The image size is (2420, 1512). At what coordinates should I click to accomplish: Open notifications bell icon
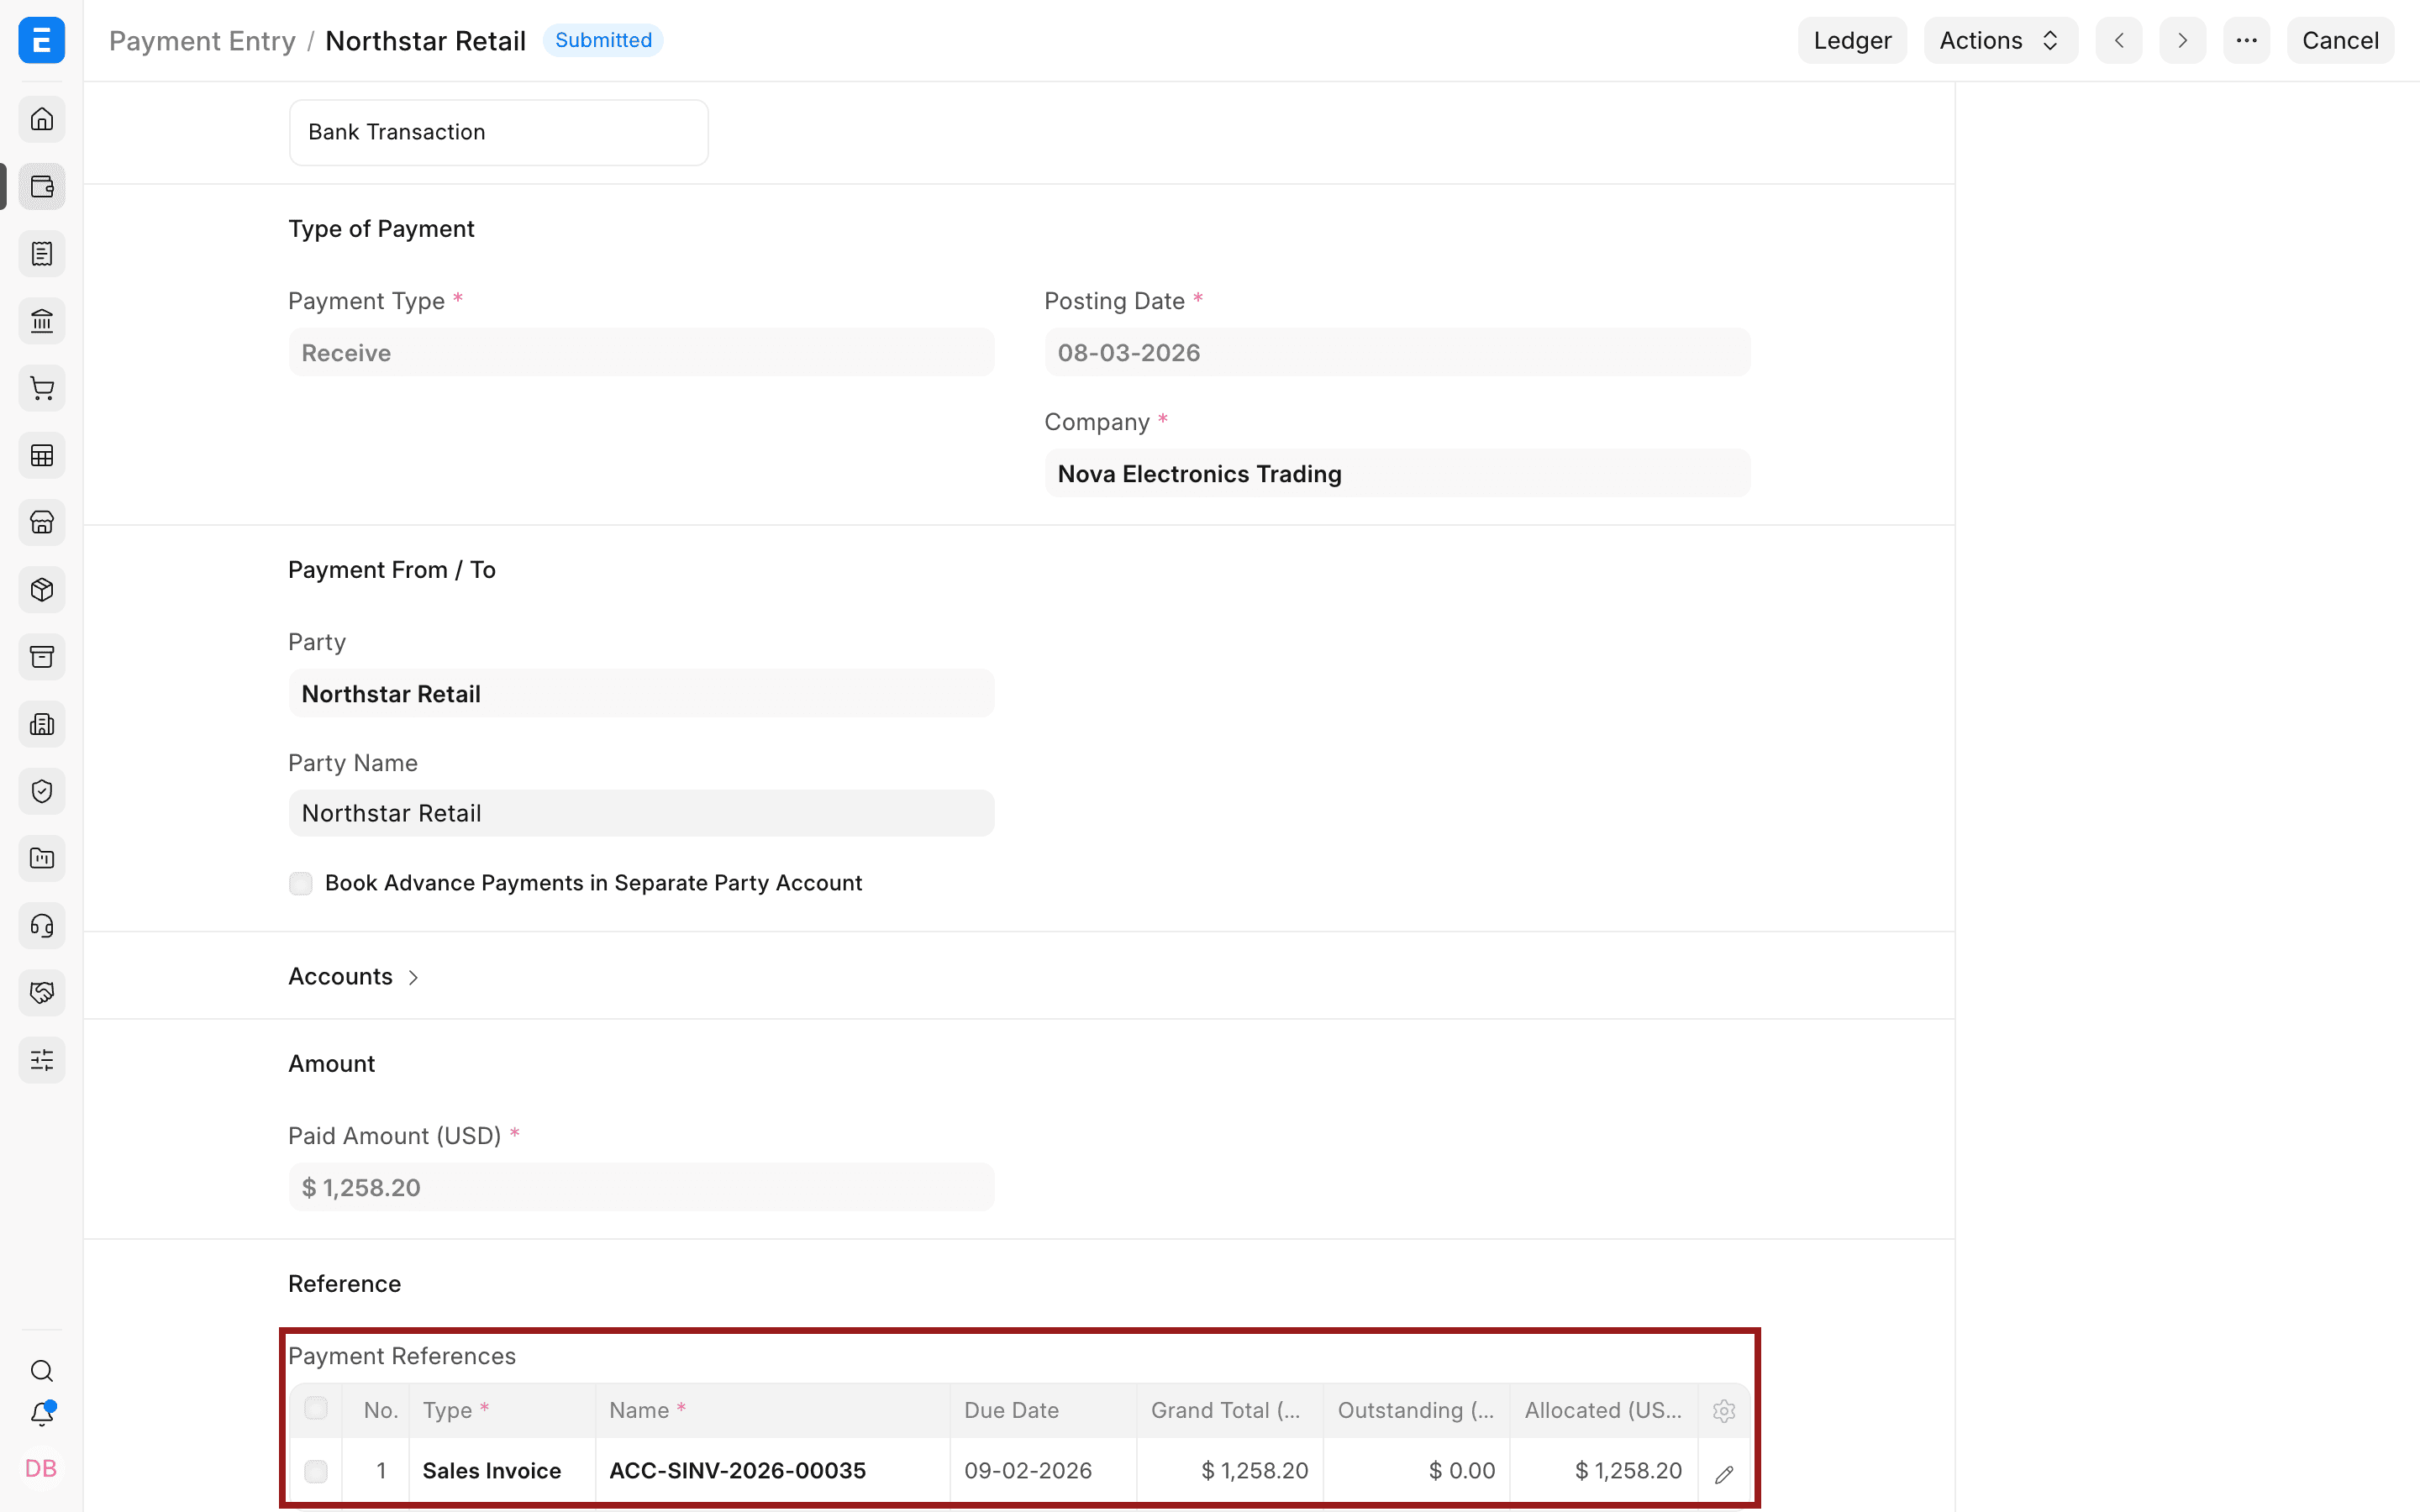(42, 1414)
